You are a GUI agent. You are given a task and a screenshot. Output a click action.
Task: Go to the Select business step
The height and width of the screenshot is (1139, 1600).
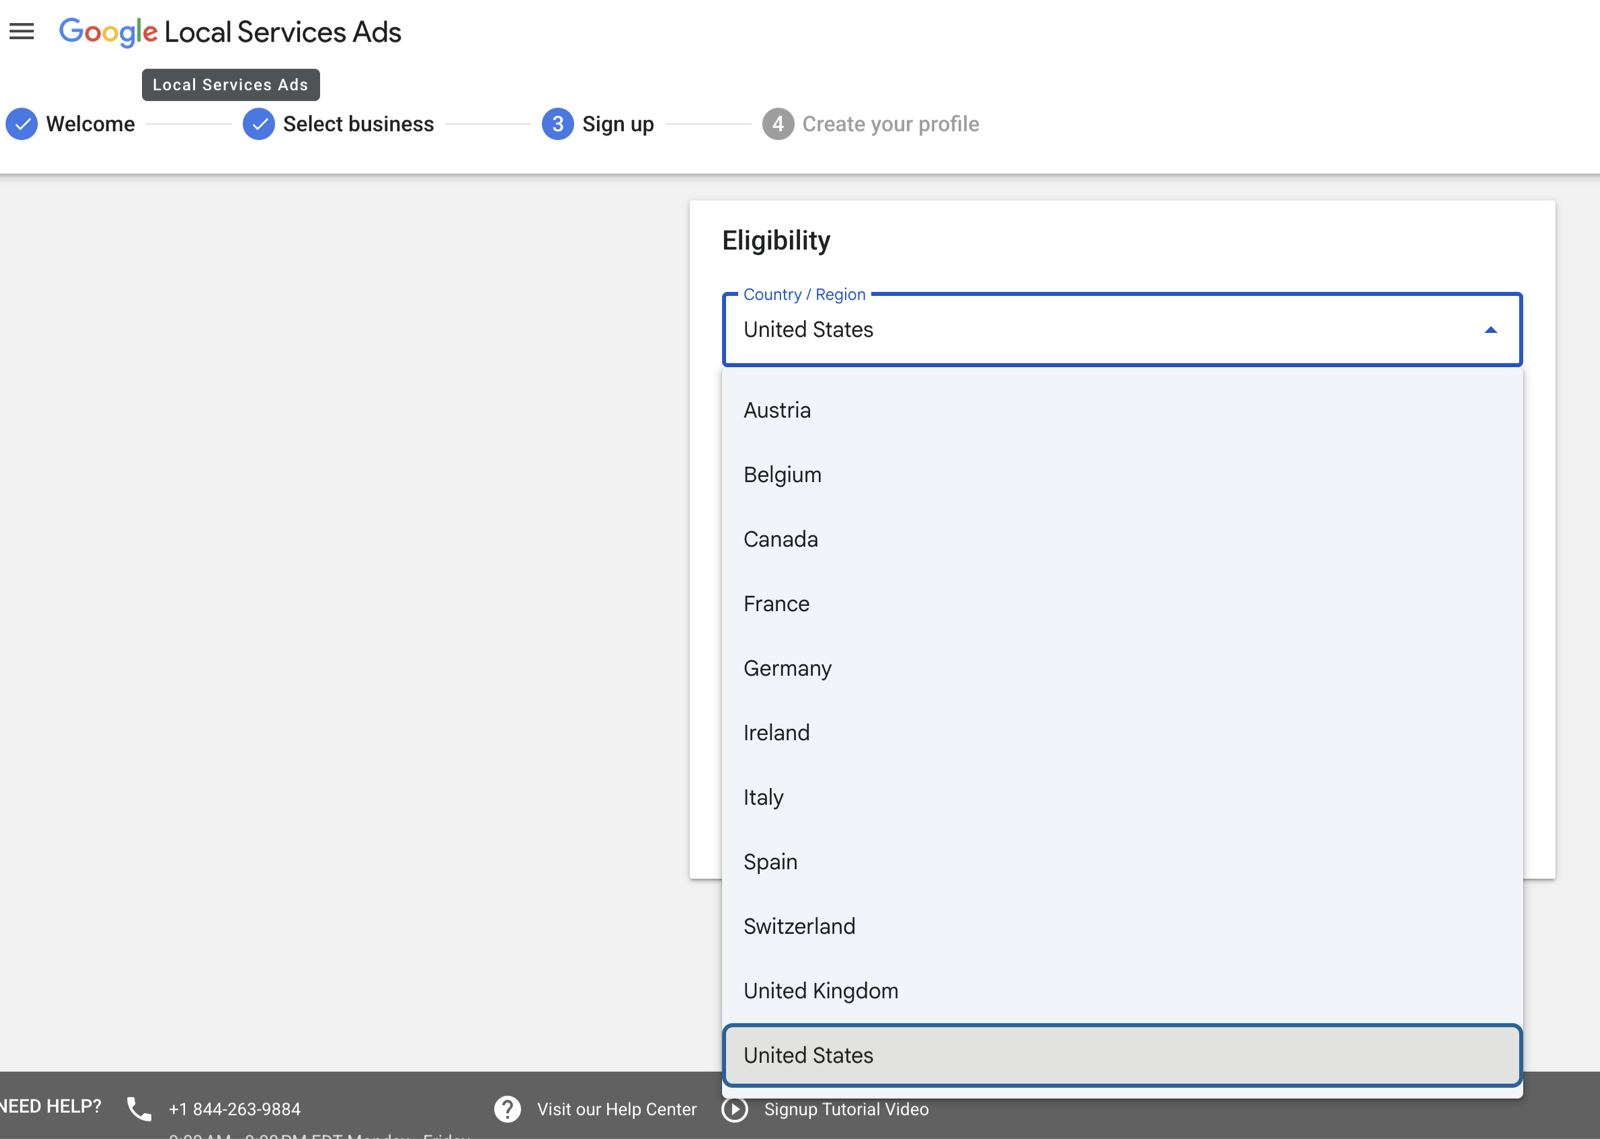click(x=358, y=124)
